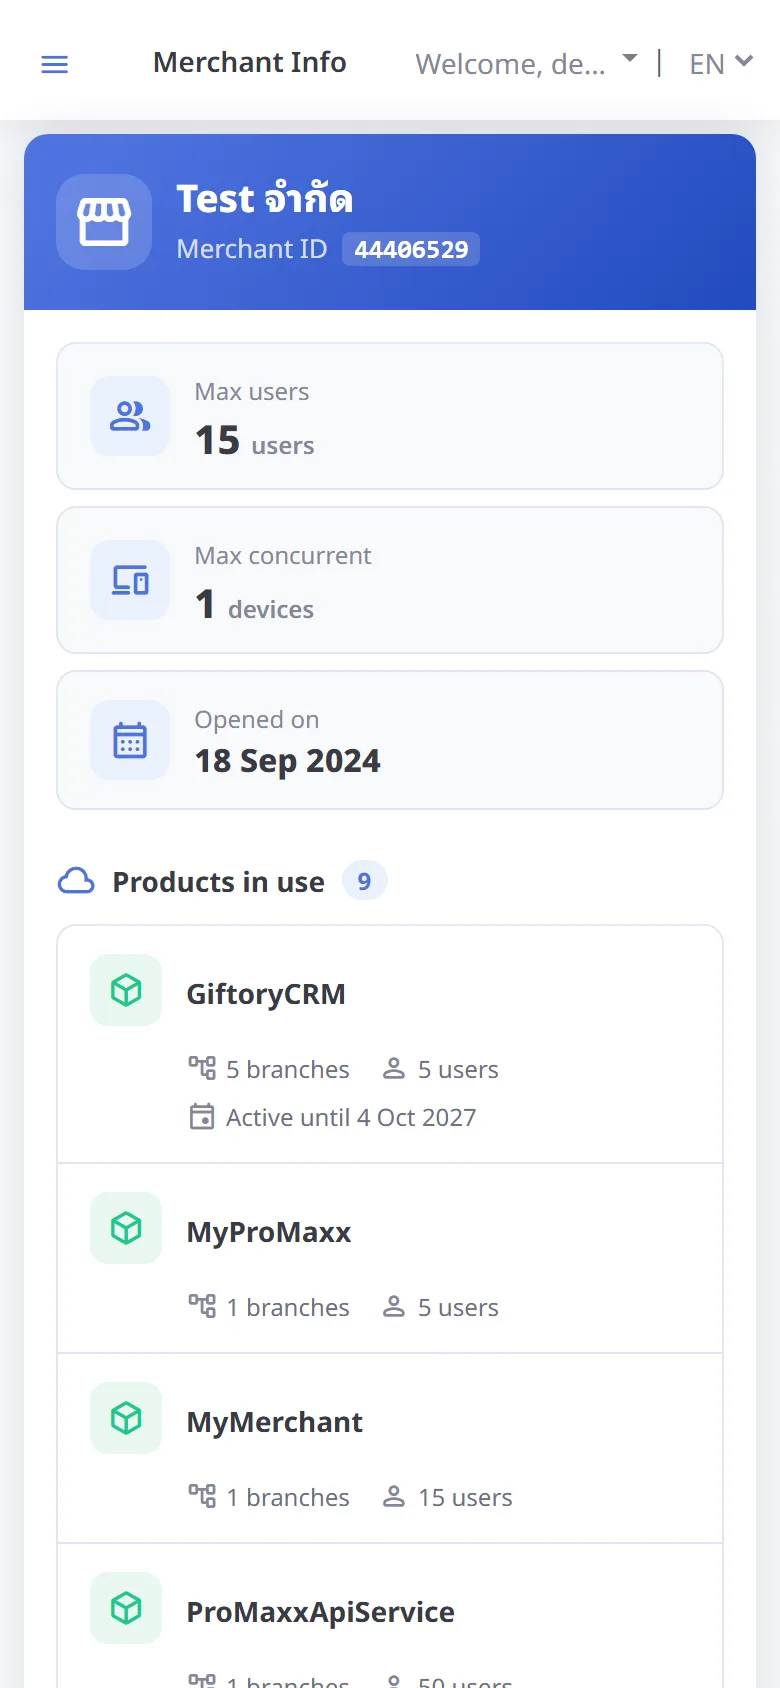
Task: Click the cloud icon beside Products in use
Action: pyautogui.click(x=76, y=881)
